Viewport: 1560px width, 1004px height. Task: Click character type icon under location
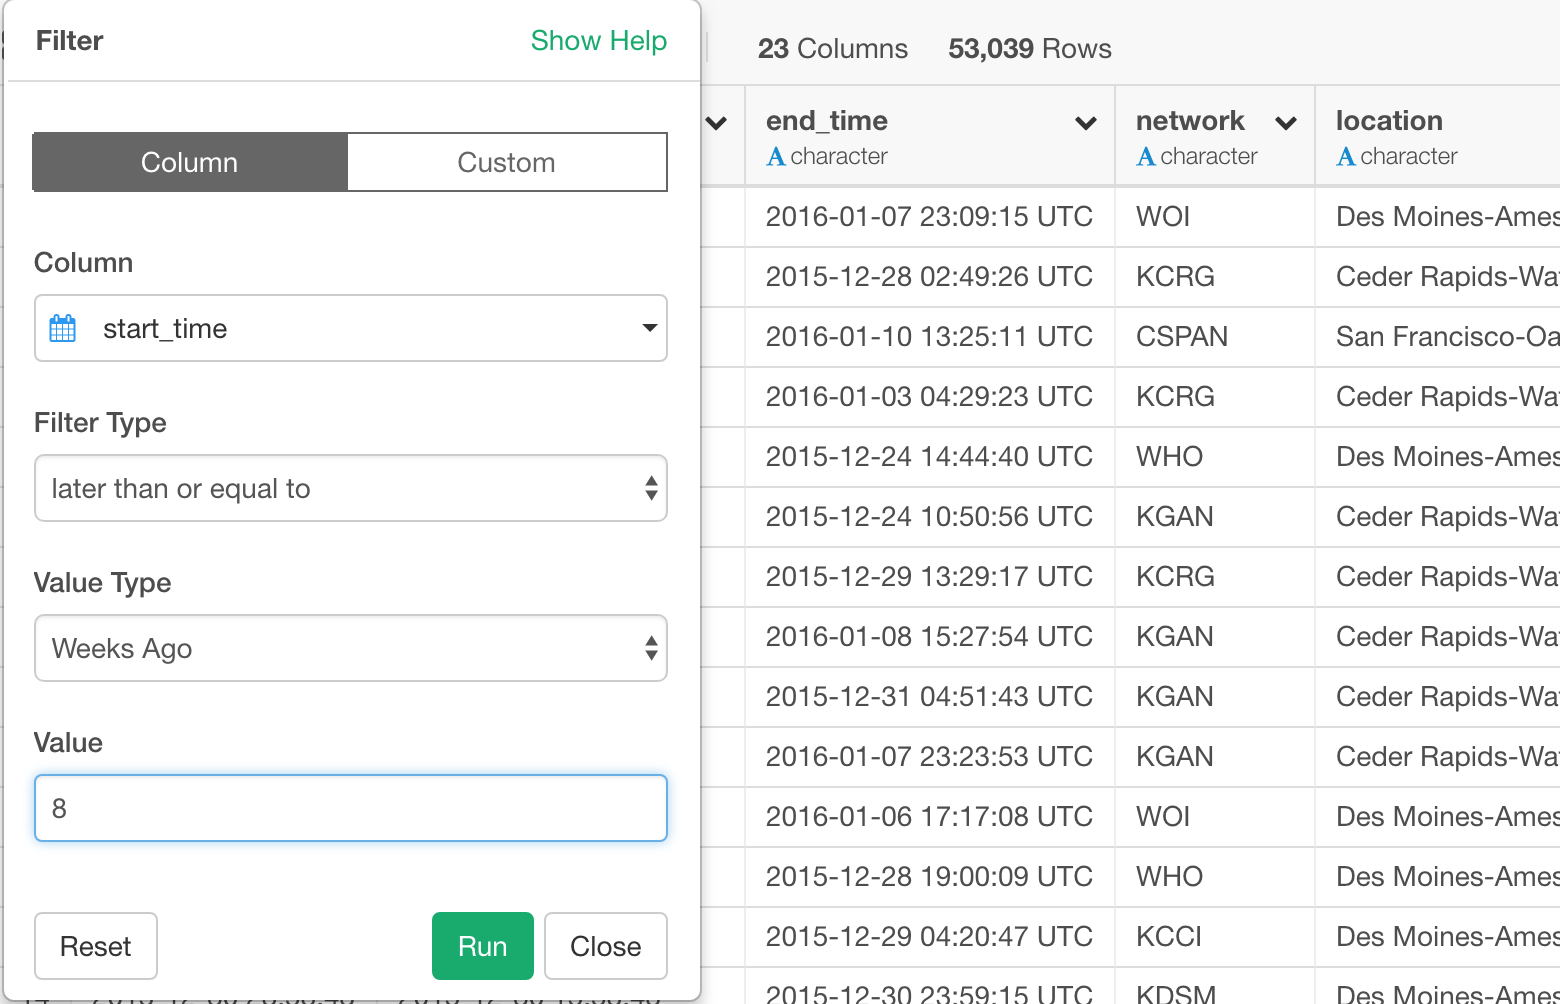click(1346, 157)
